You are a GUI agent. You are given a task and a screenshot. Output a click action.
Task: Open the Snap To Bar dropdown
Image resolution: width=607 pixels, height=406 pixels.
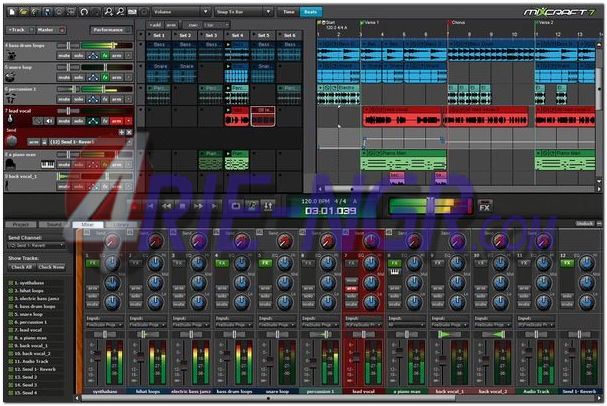244,12
